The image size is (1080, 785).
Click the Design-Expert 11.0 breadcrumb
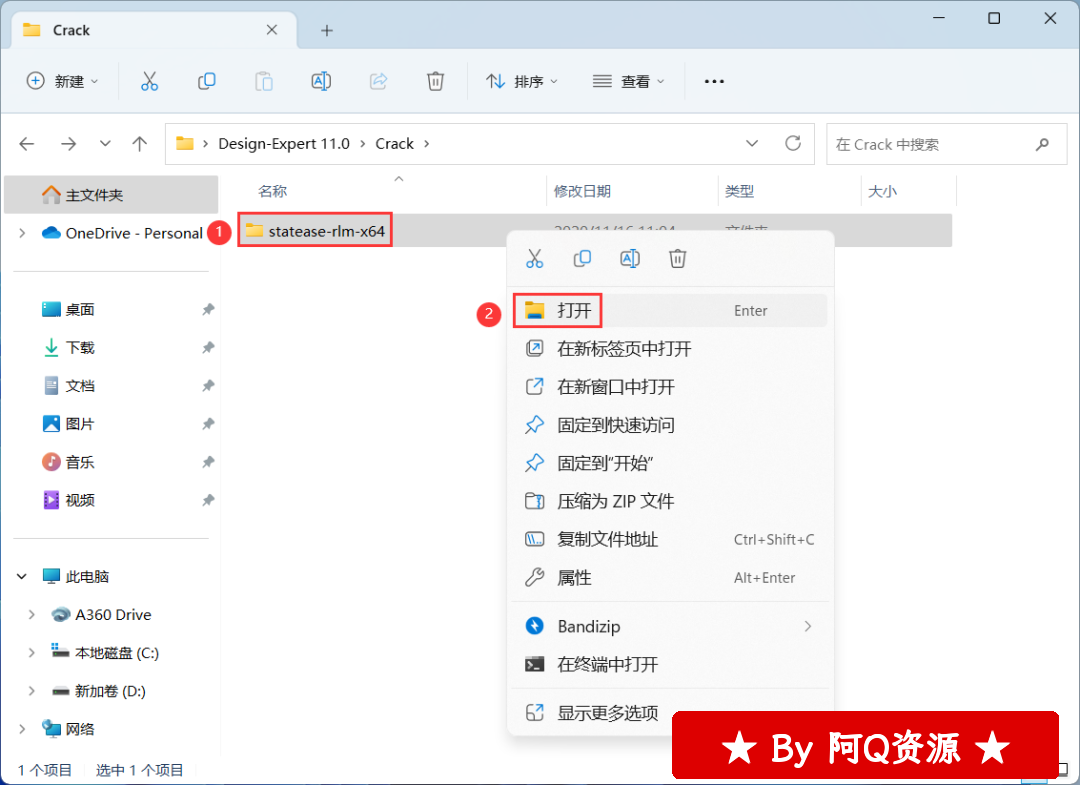(x=284, y=144)
